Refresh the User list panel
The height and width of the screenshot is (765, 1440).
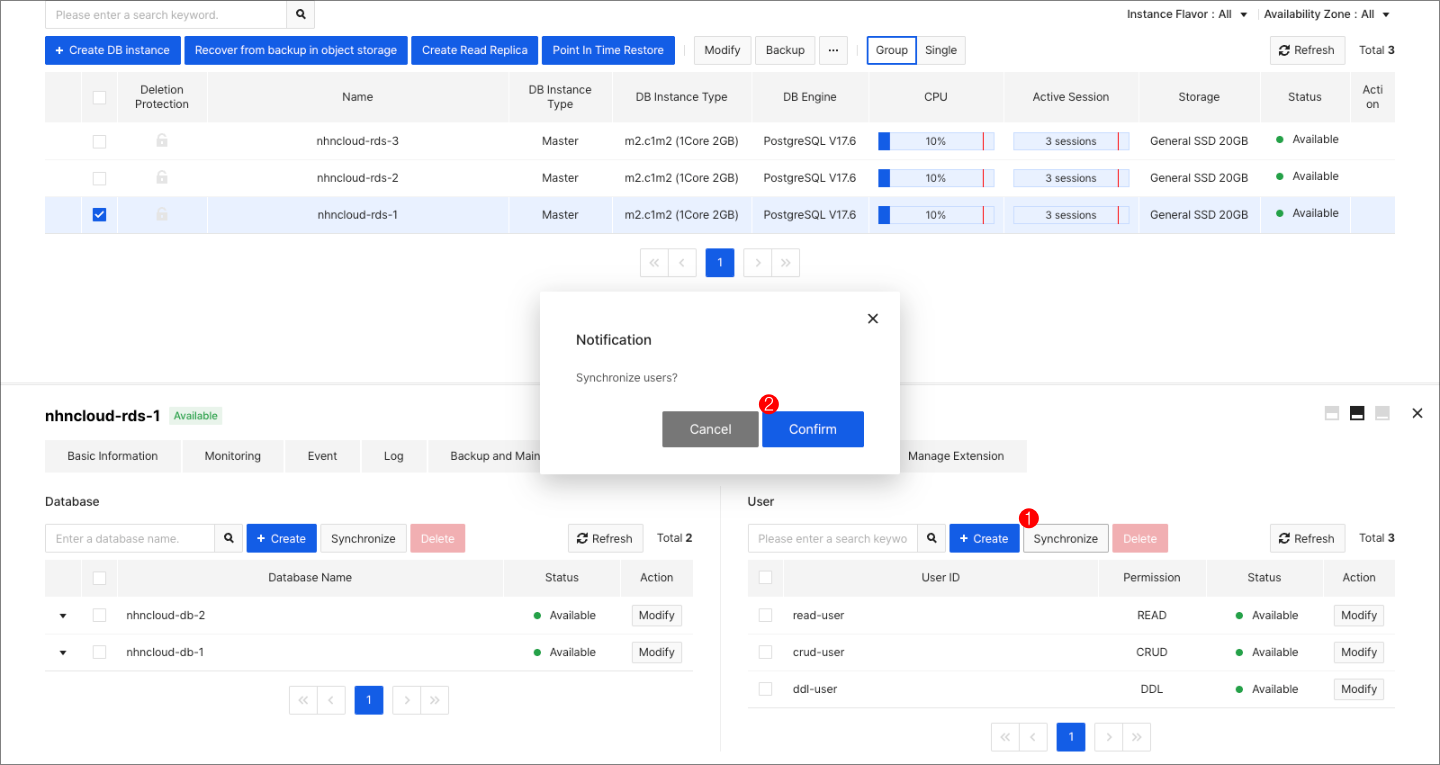(1307, 538)
